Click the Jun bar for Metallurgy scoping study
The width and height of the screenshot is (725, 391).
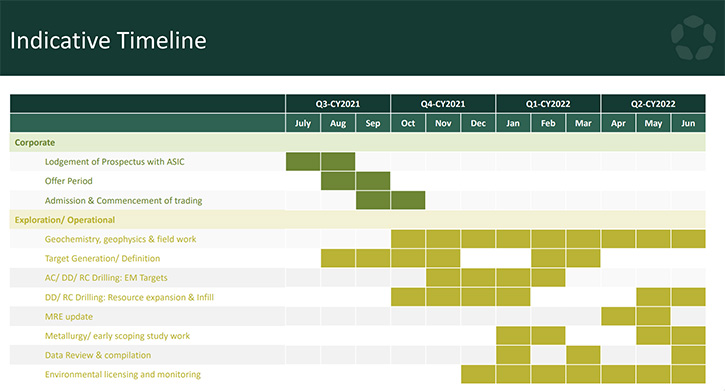pyautogui.click(x=688, y=336)
